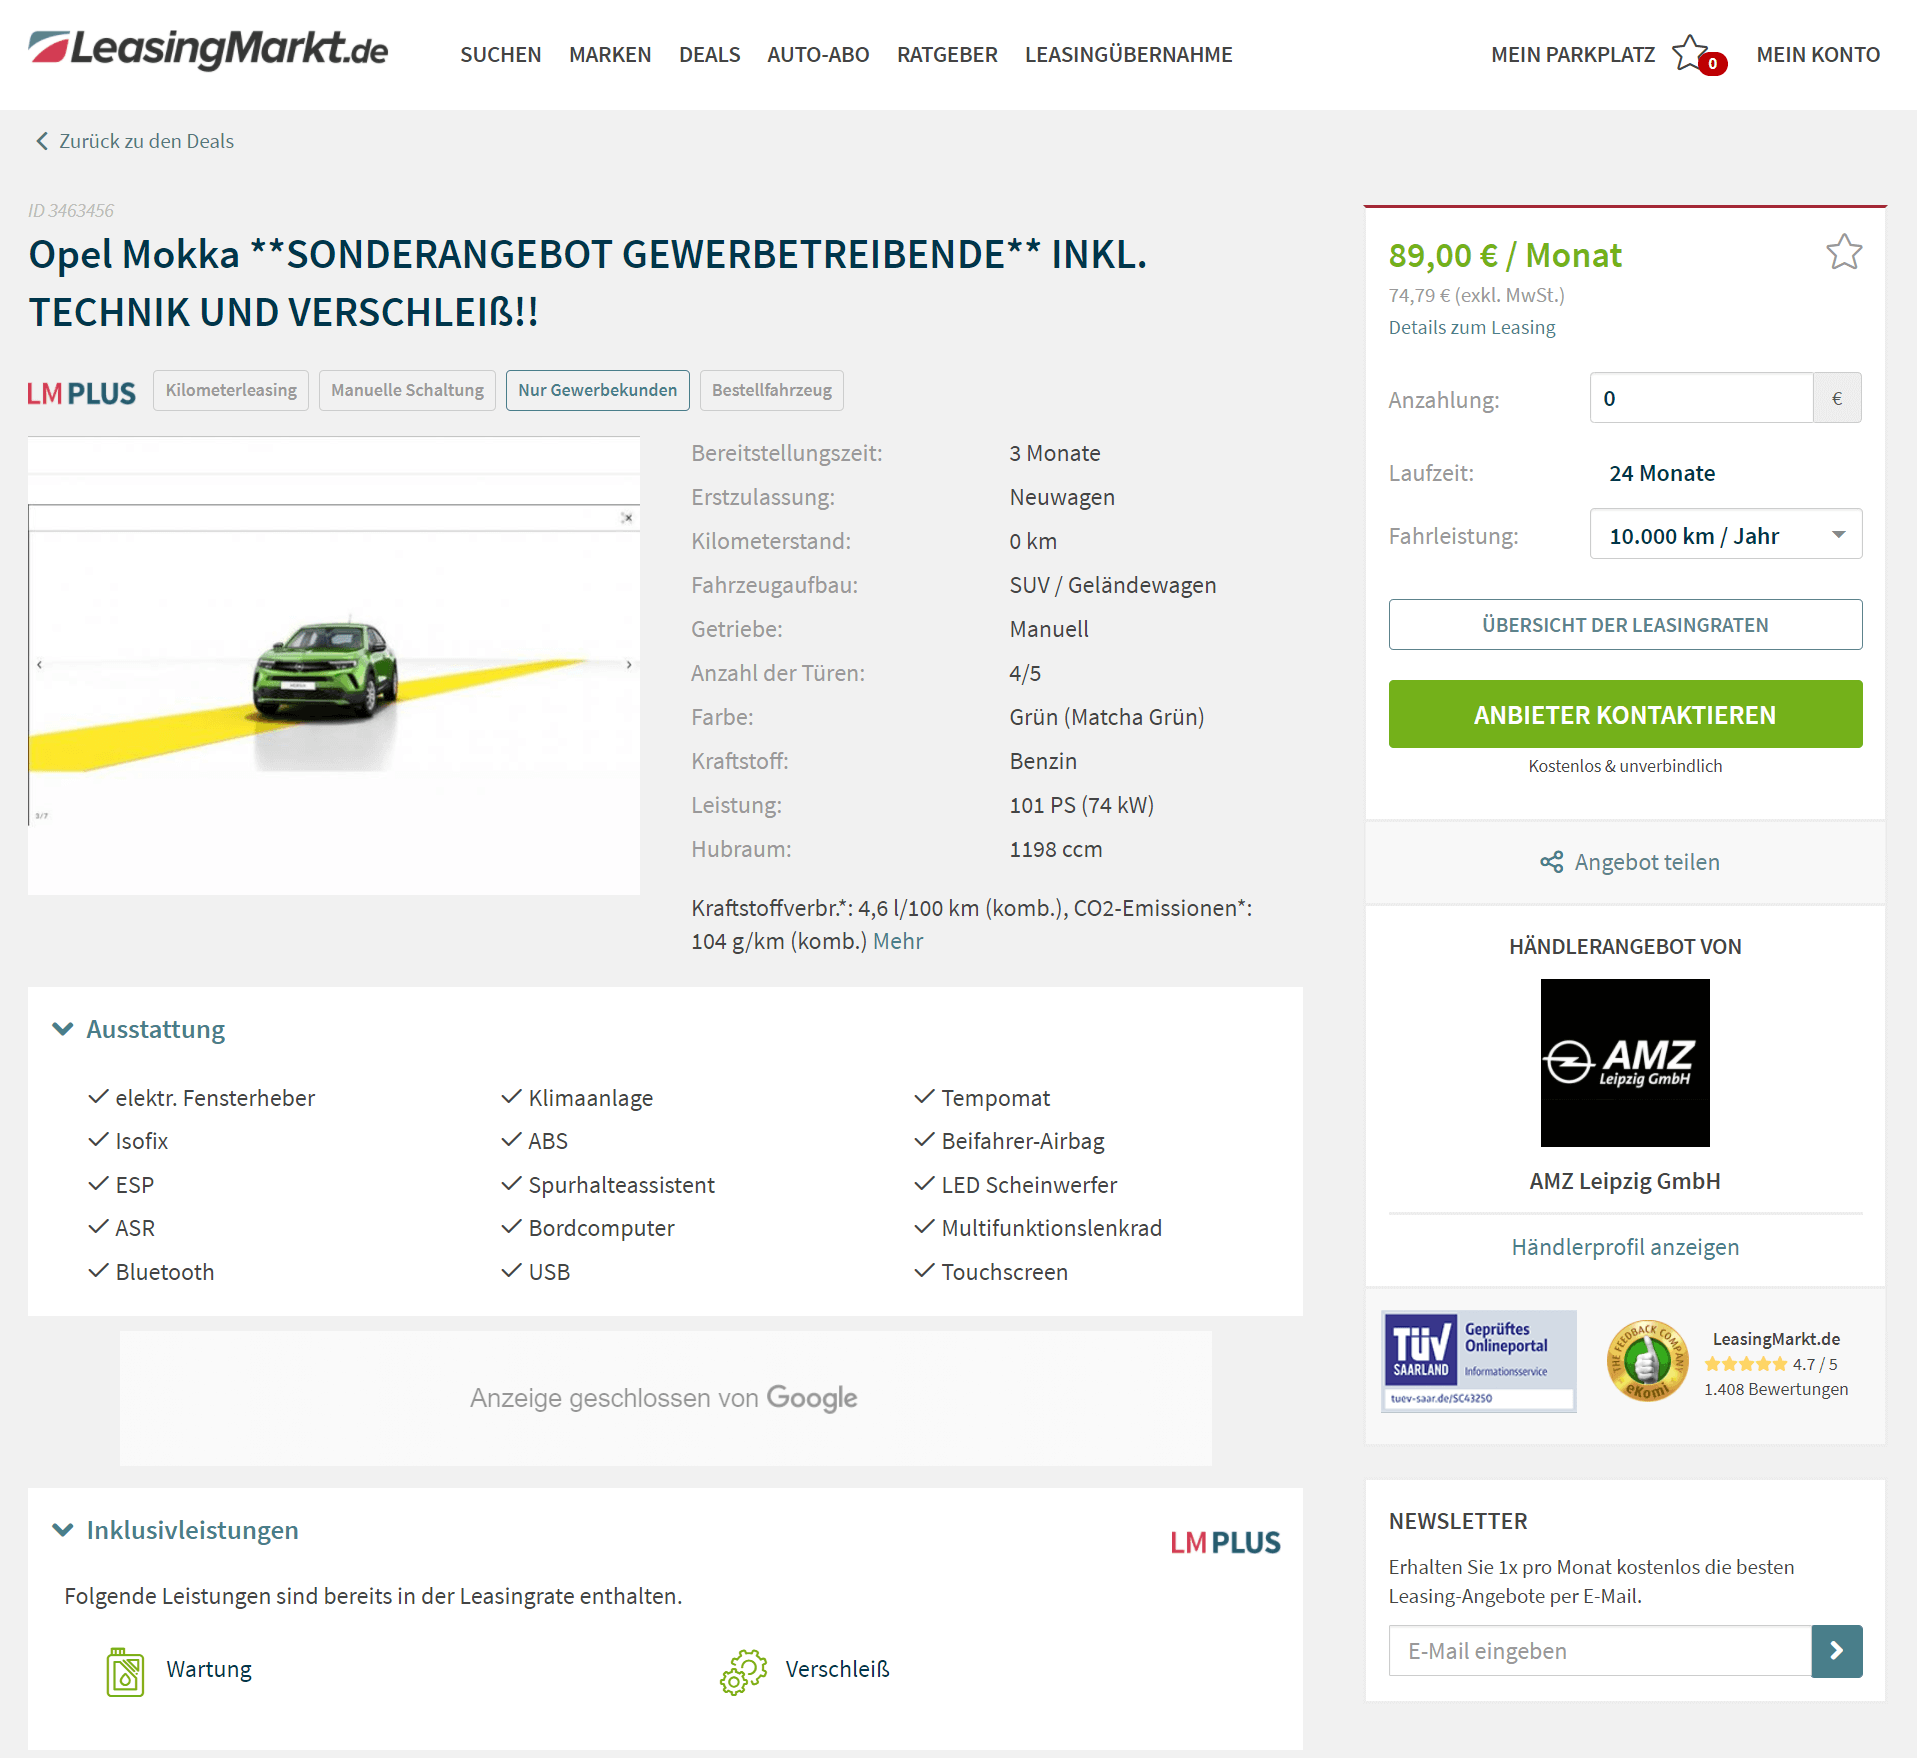Open the Mein Parkplatz star icon
Viewport: 1917px width, 1758px height.
pyautogui.click(x=1692, y=53)
